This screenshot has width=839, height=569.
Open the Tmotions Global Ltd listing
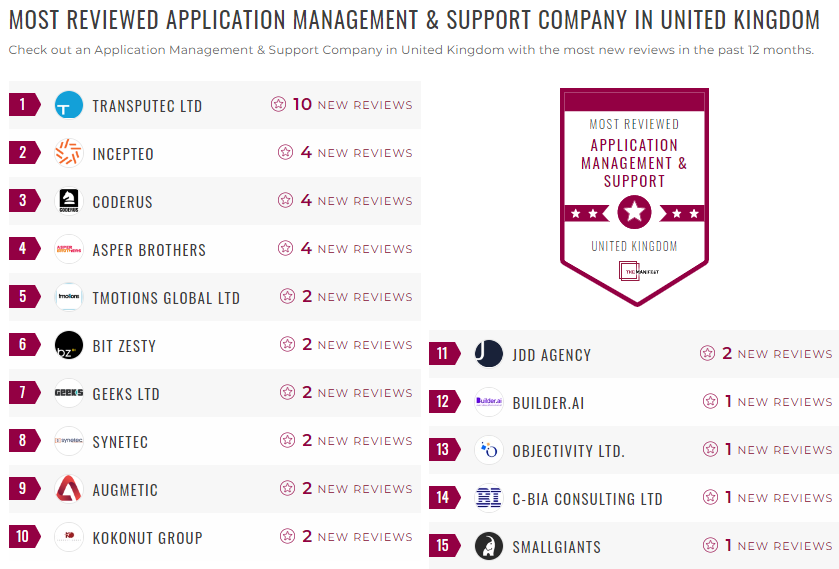coord(166,298)
